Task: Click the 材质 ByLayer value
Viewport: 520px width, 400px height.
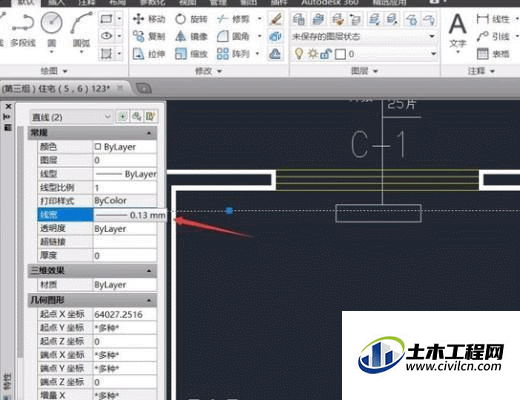Action: (x=125, y=285)
